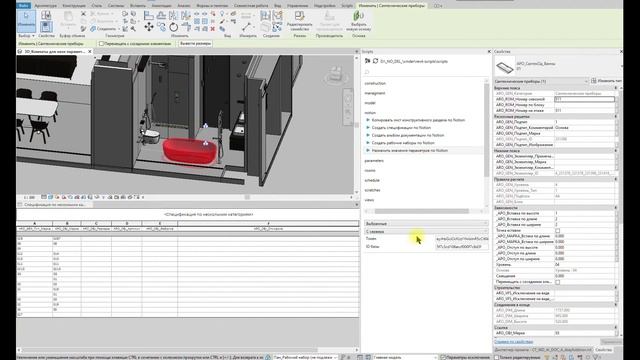Open the Вставить ribbon tab
640x360 pixels.
point(138,6)
